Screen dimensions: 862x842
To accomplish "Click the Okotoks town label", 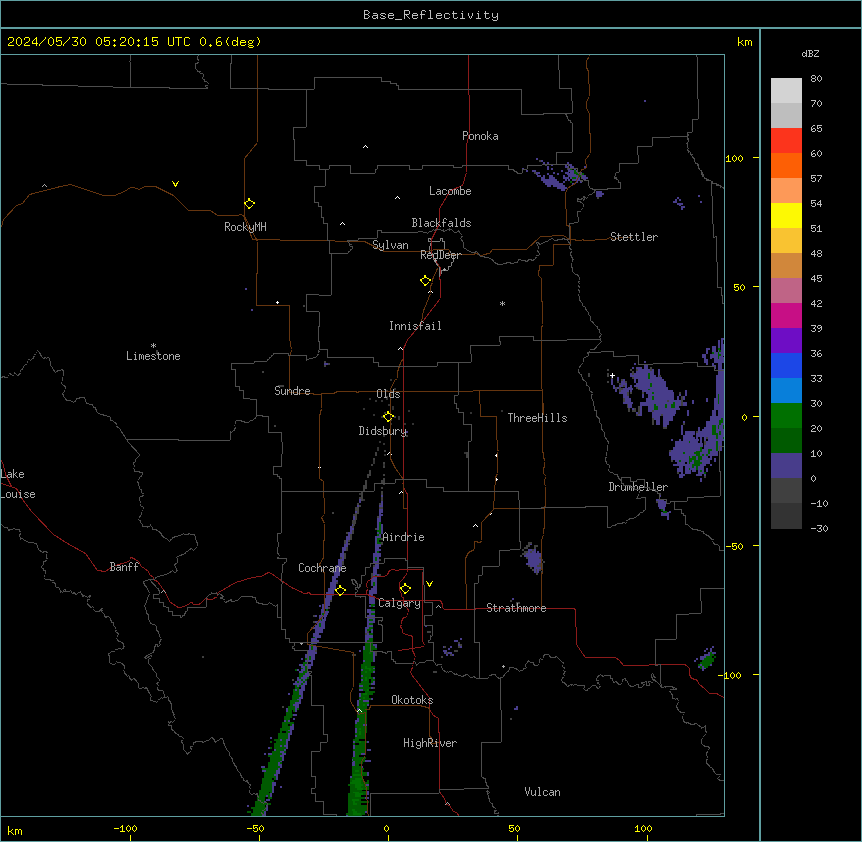I will click(x=412, y=700).
